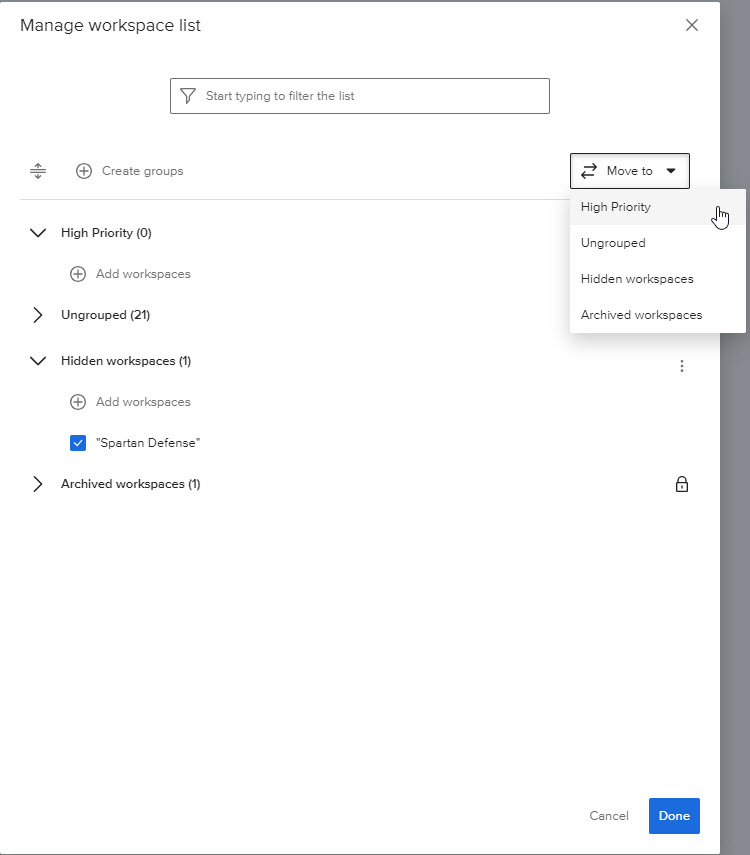Click the filter list text field

click(x=370, y=96)
